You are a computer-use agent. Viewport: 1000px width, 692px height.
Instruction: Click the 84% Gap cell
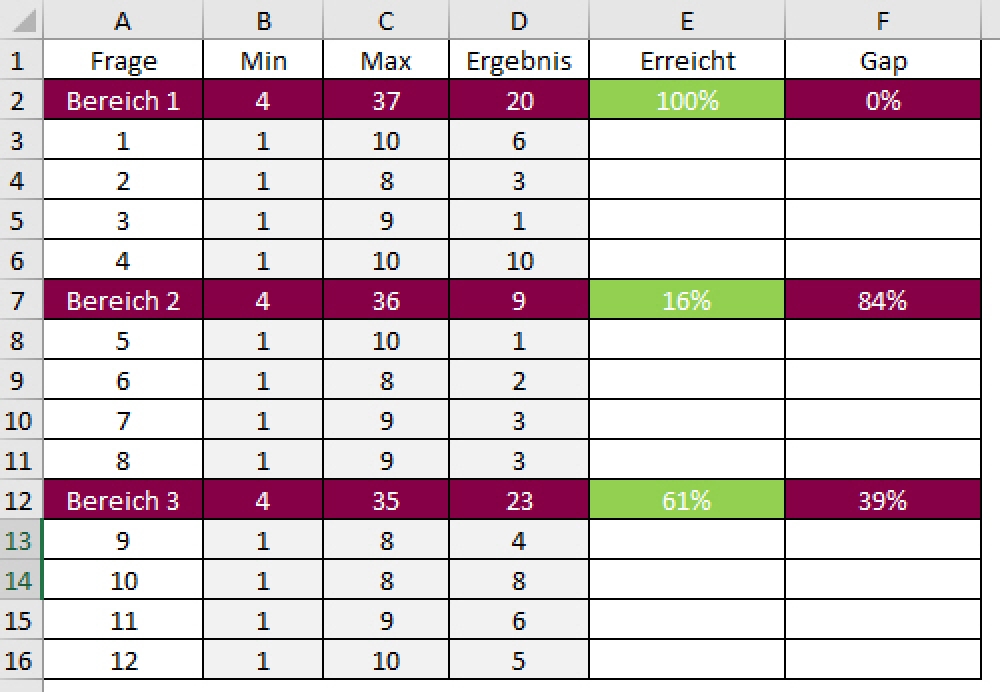point(883,300)
